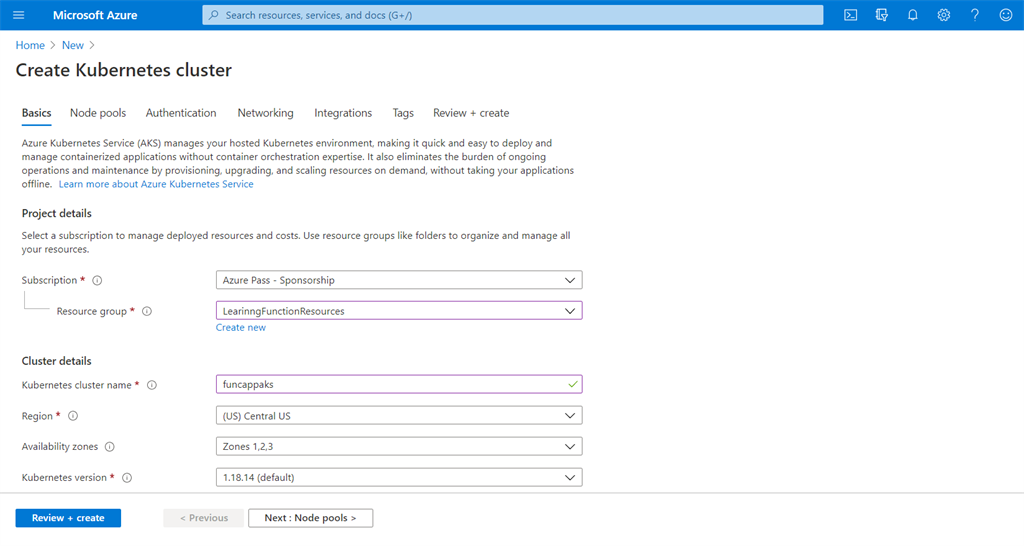1024x546 pixels.
Task: Click the help question mark icon
Action: 975,15
